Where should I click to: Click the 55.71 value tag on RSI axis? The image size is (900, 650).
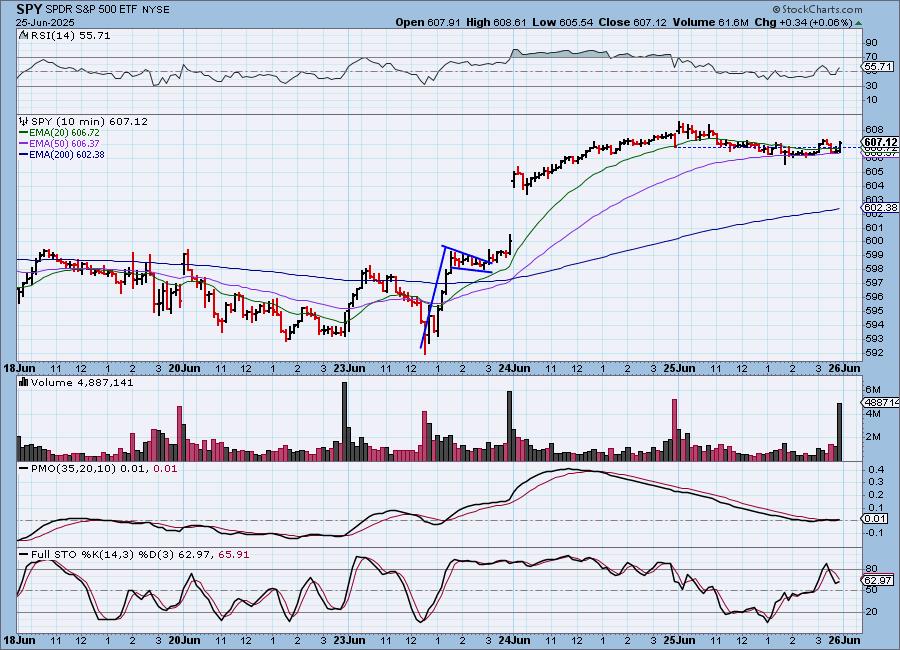pos(878,67)
